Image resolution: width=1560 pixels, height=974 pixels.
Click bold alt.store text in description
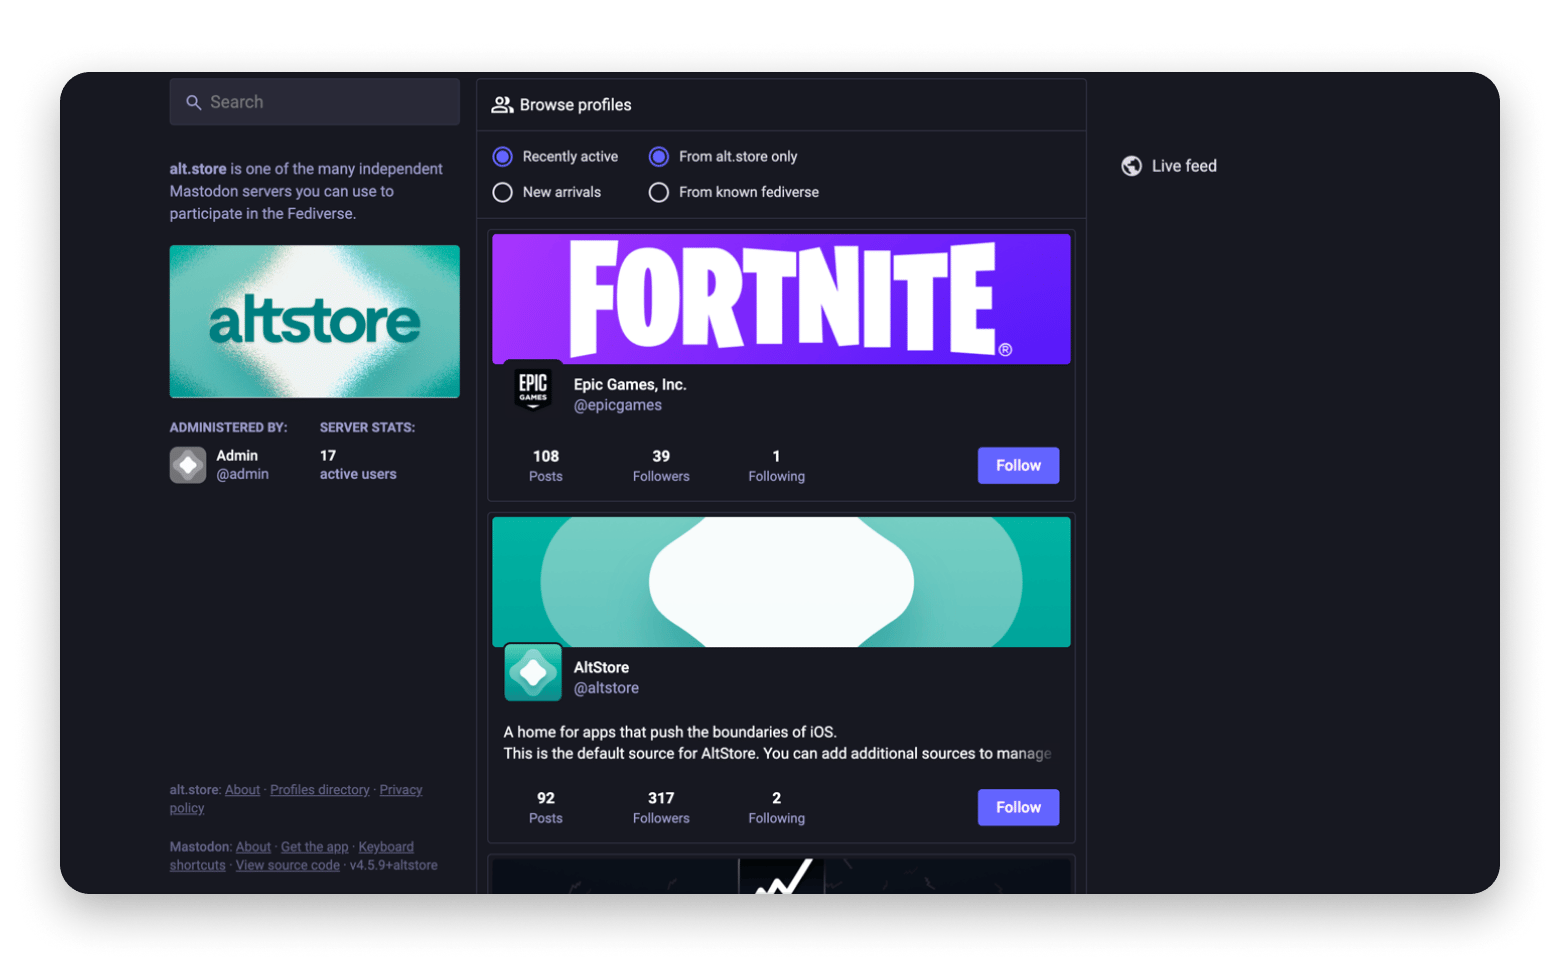point(198,169)
